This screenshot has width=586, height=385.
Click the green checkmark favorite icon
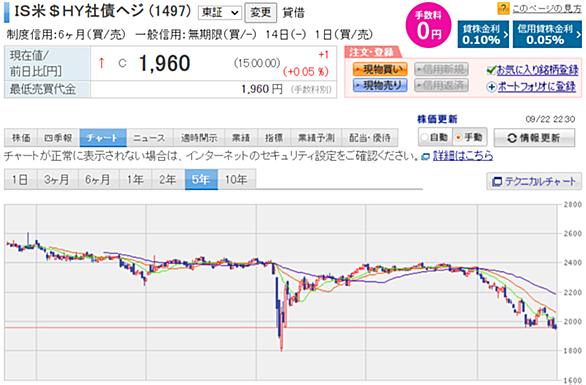point(491,70)
